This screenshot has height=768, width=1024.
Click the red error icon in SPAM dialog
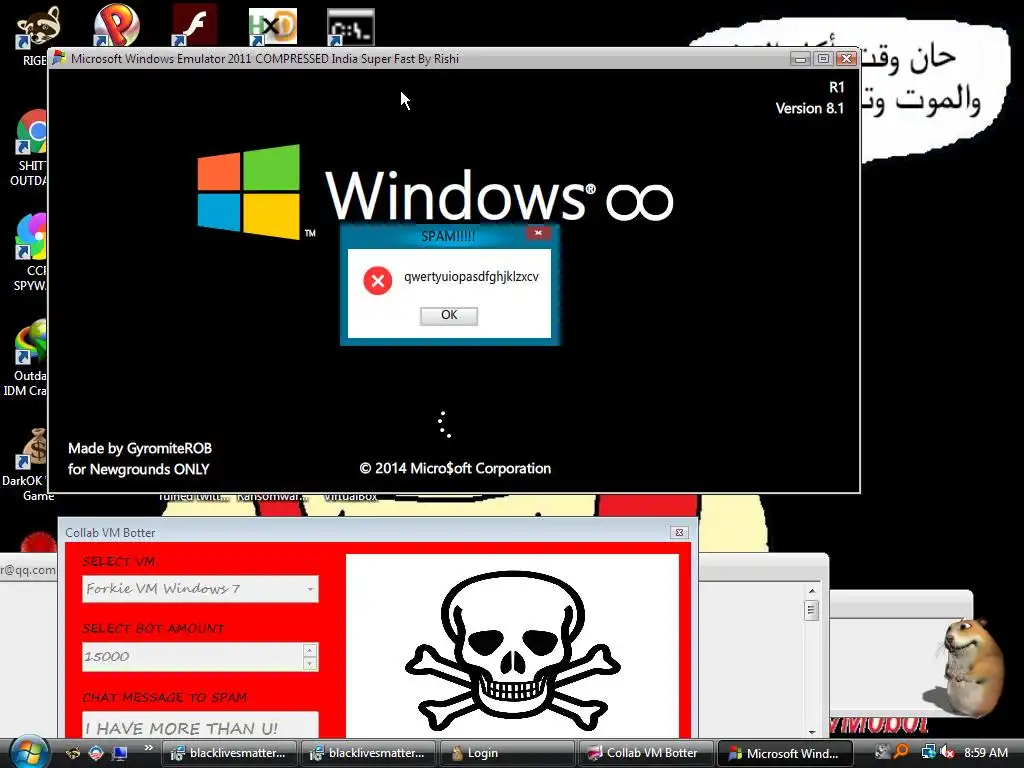377,281
